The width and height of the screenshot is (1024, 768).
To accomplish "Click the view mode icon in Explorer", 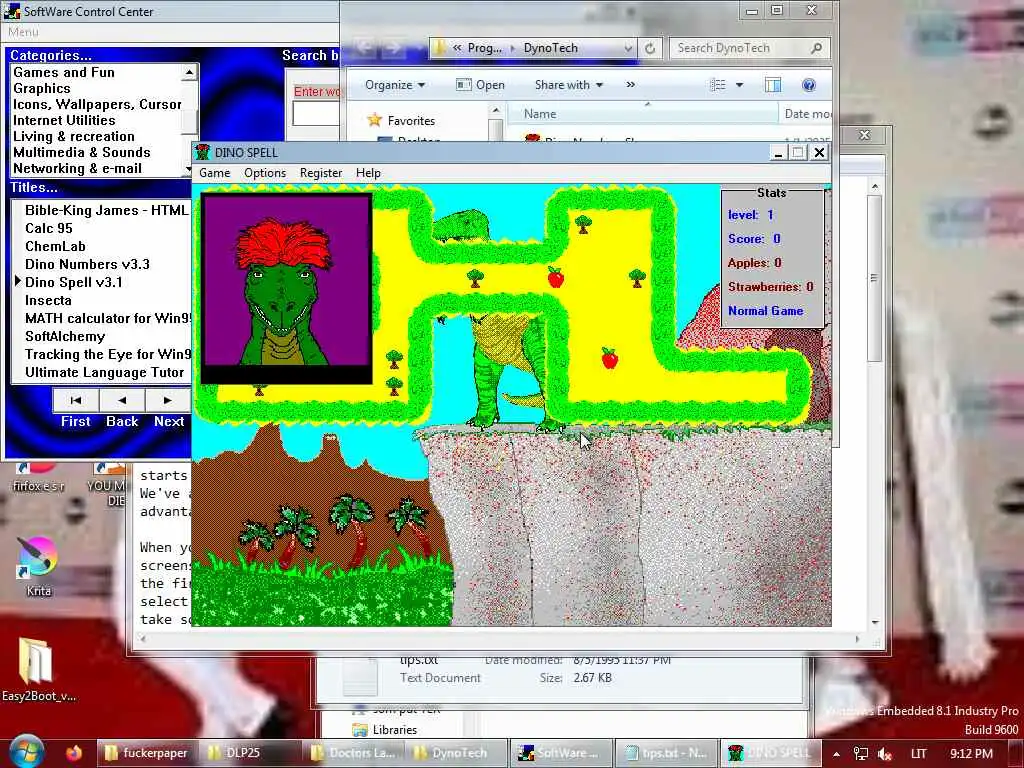I will click(718, 85).
